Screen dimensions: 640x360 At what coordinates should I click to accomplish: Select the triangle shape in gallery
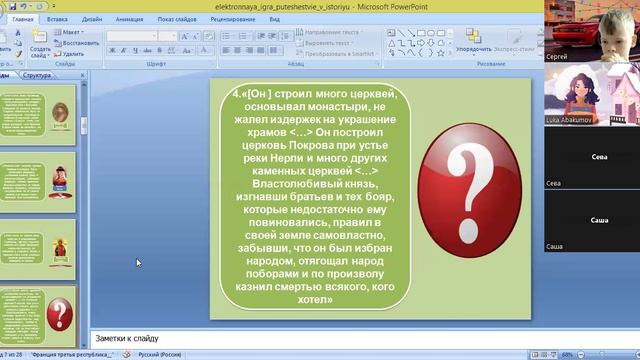tap(391, 43)
